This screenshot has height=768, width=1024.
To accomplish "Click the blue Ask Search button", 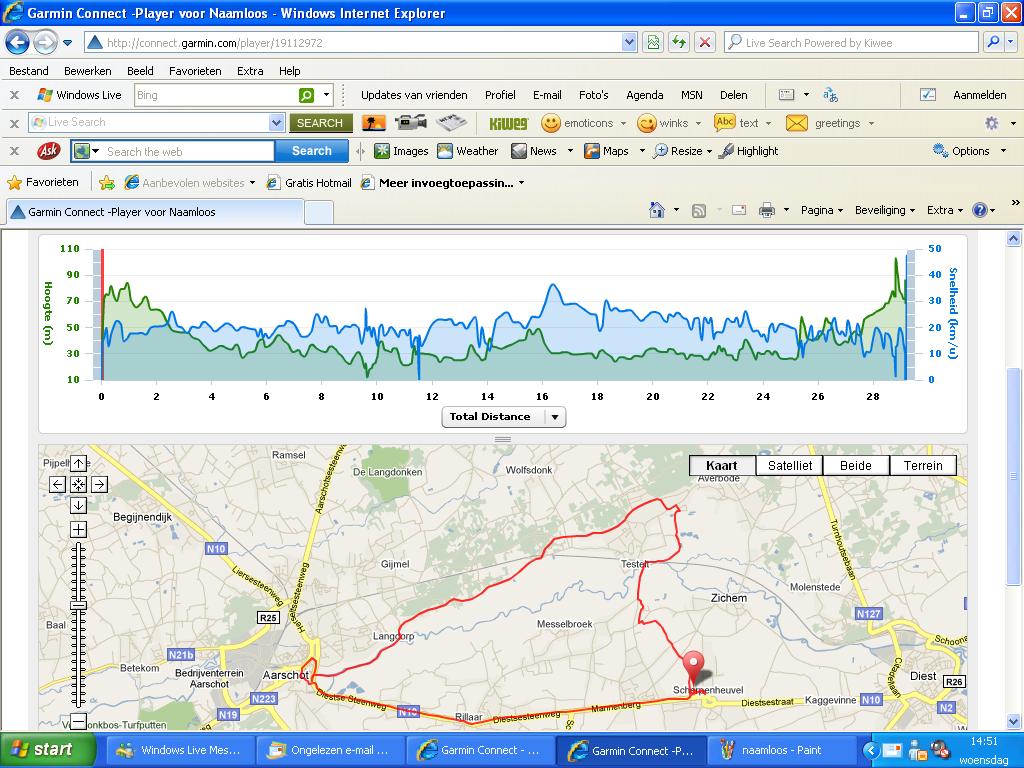I will pyautogui.click(x=312, y=151).
